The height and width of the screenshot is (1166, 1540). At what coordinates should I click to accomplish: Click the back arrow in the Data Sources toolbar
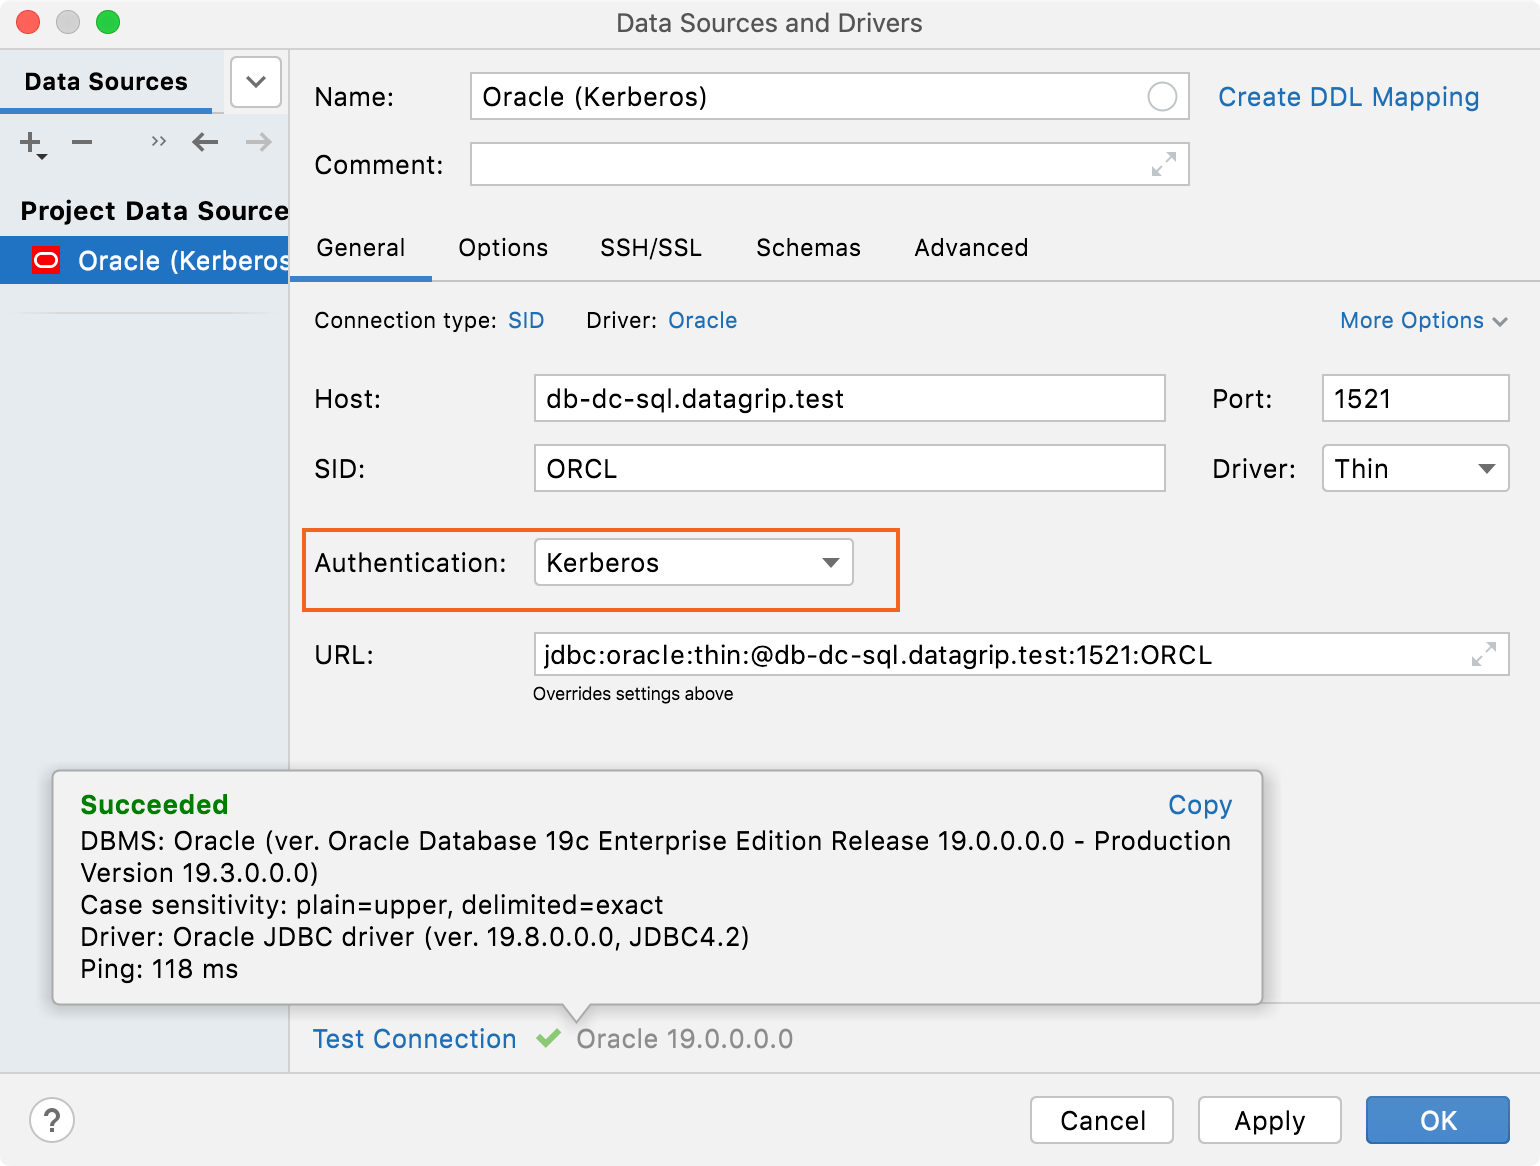pos(204,142)
